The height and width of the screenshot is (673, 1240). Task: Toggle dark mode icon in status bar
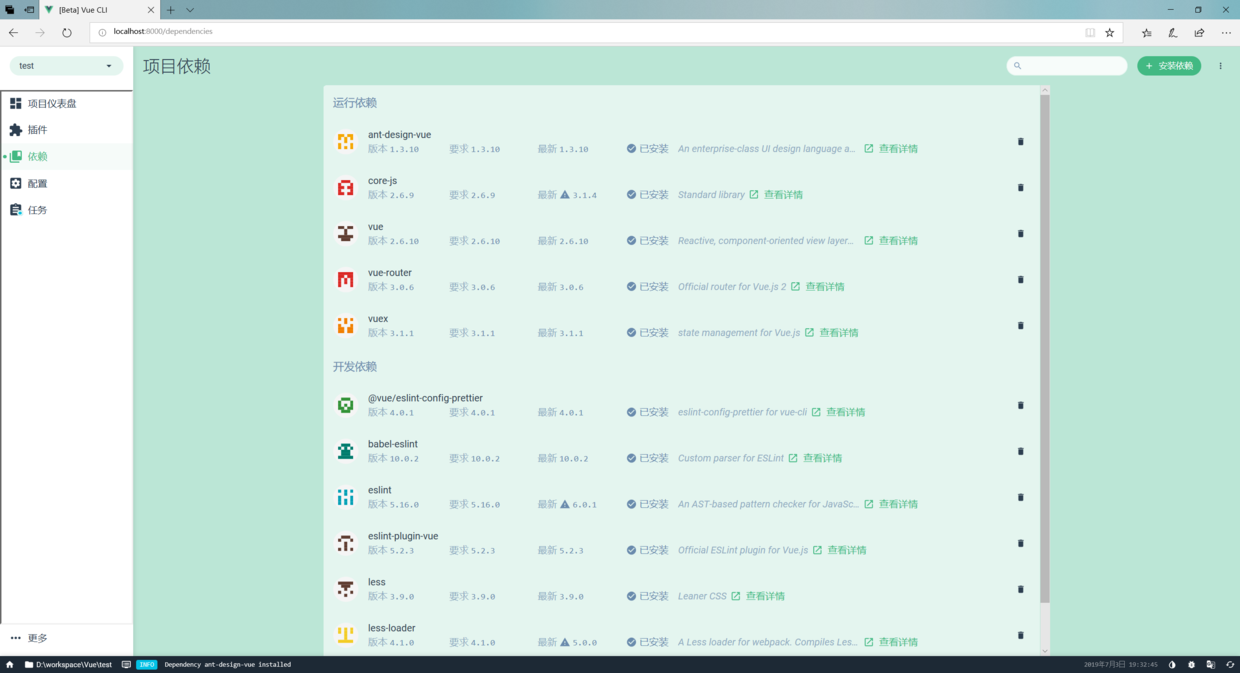(x=1172, y=664)
